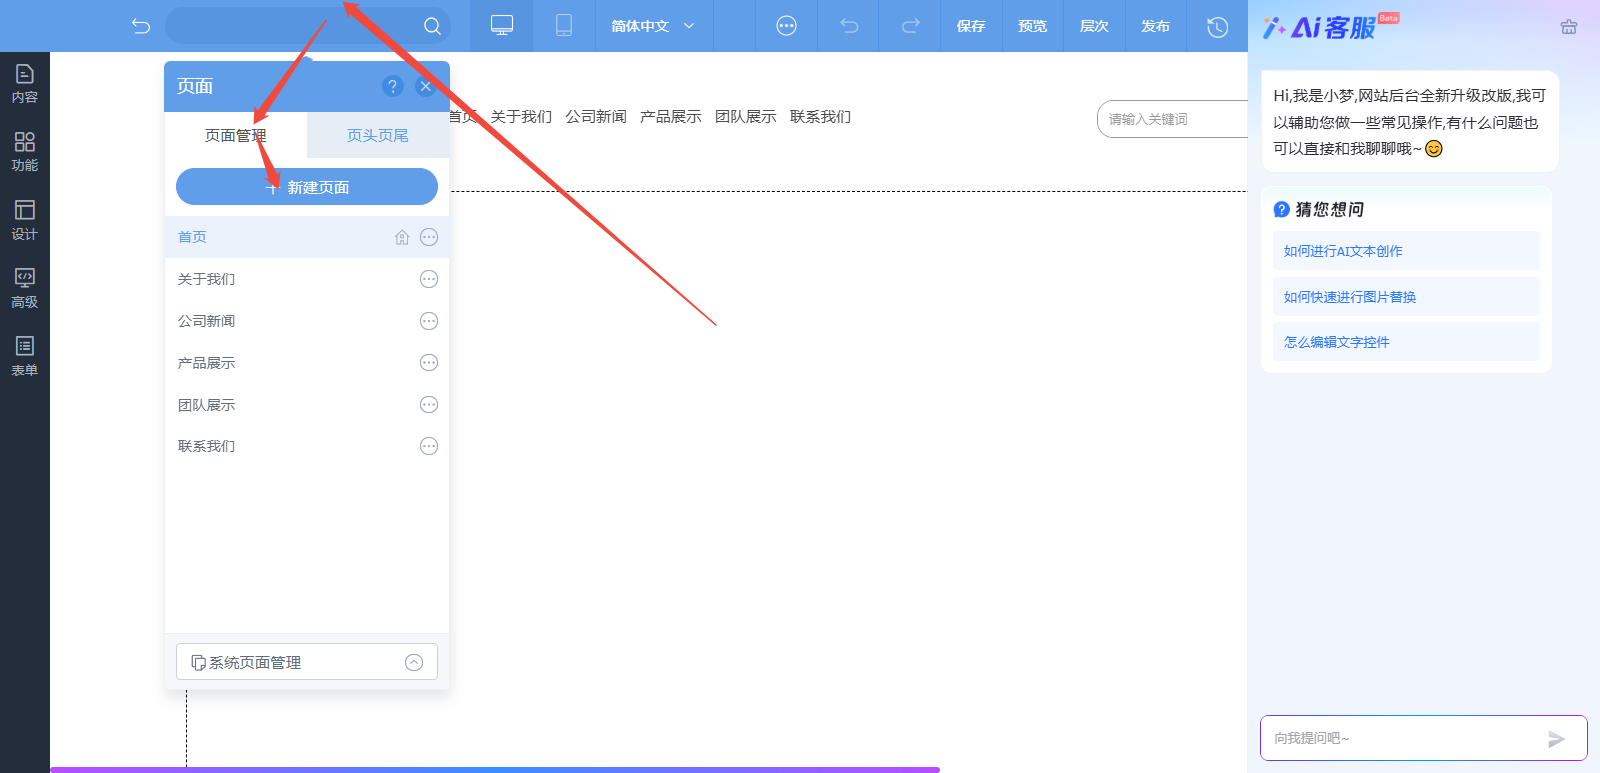The image size is (1600, 773).
Task: Open the 表单 sidebar panel
Action: [x=25, y=356]
